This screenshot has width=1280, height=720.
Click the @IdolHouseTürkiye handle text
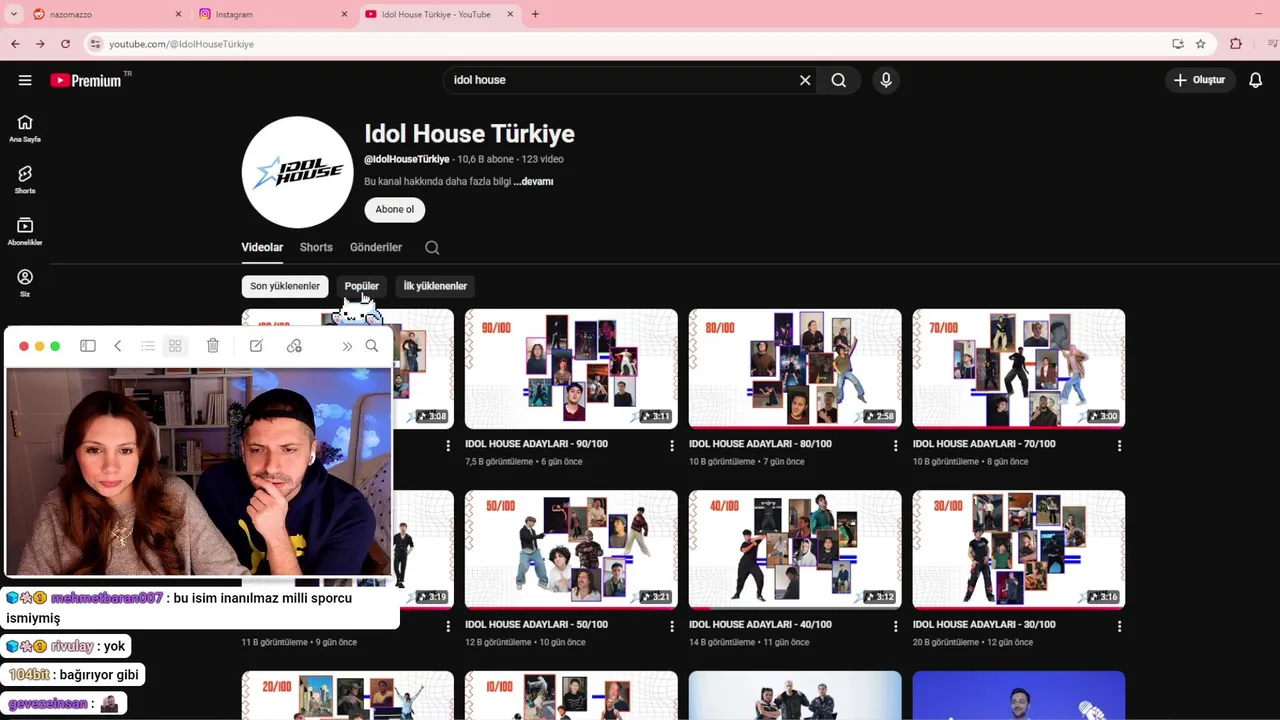tap(407, 160)
